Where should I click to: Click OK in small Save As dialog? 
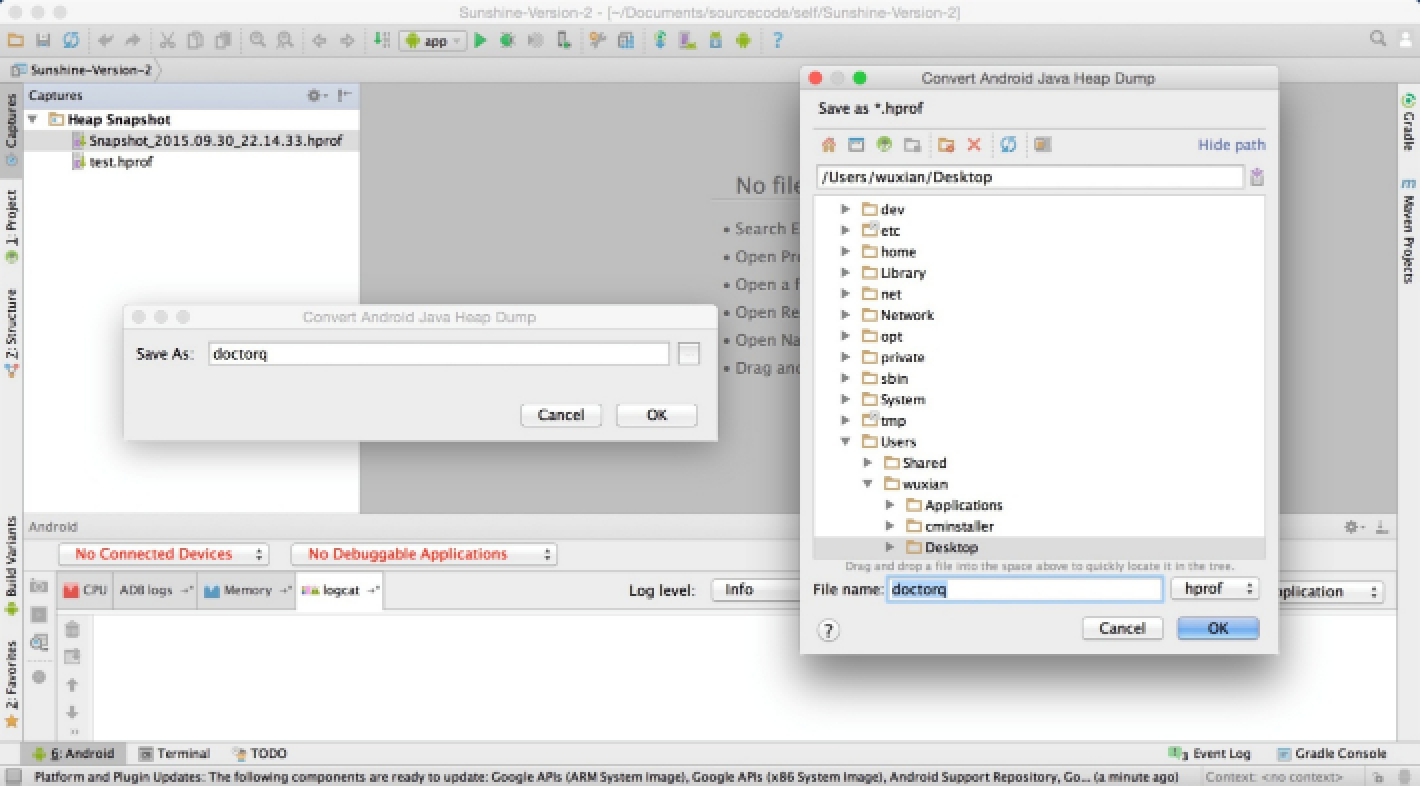click(x=657, y=415)
